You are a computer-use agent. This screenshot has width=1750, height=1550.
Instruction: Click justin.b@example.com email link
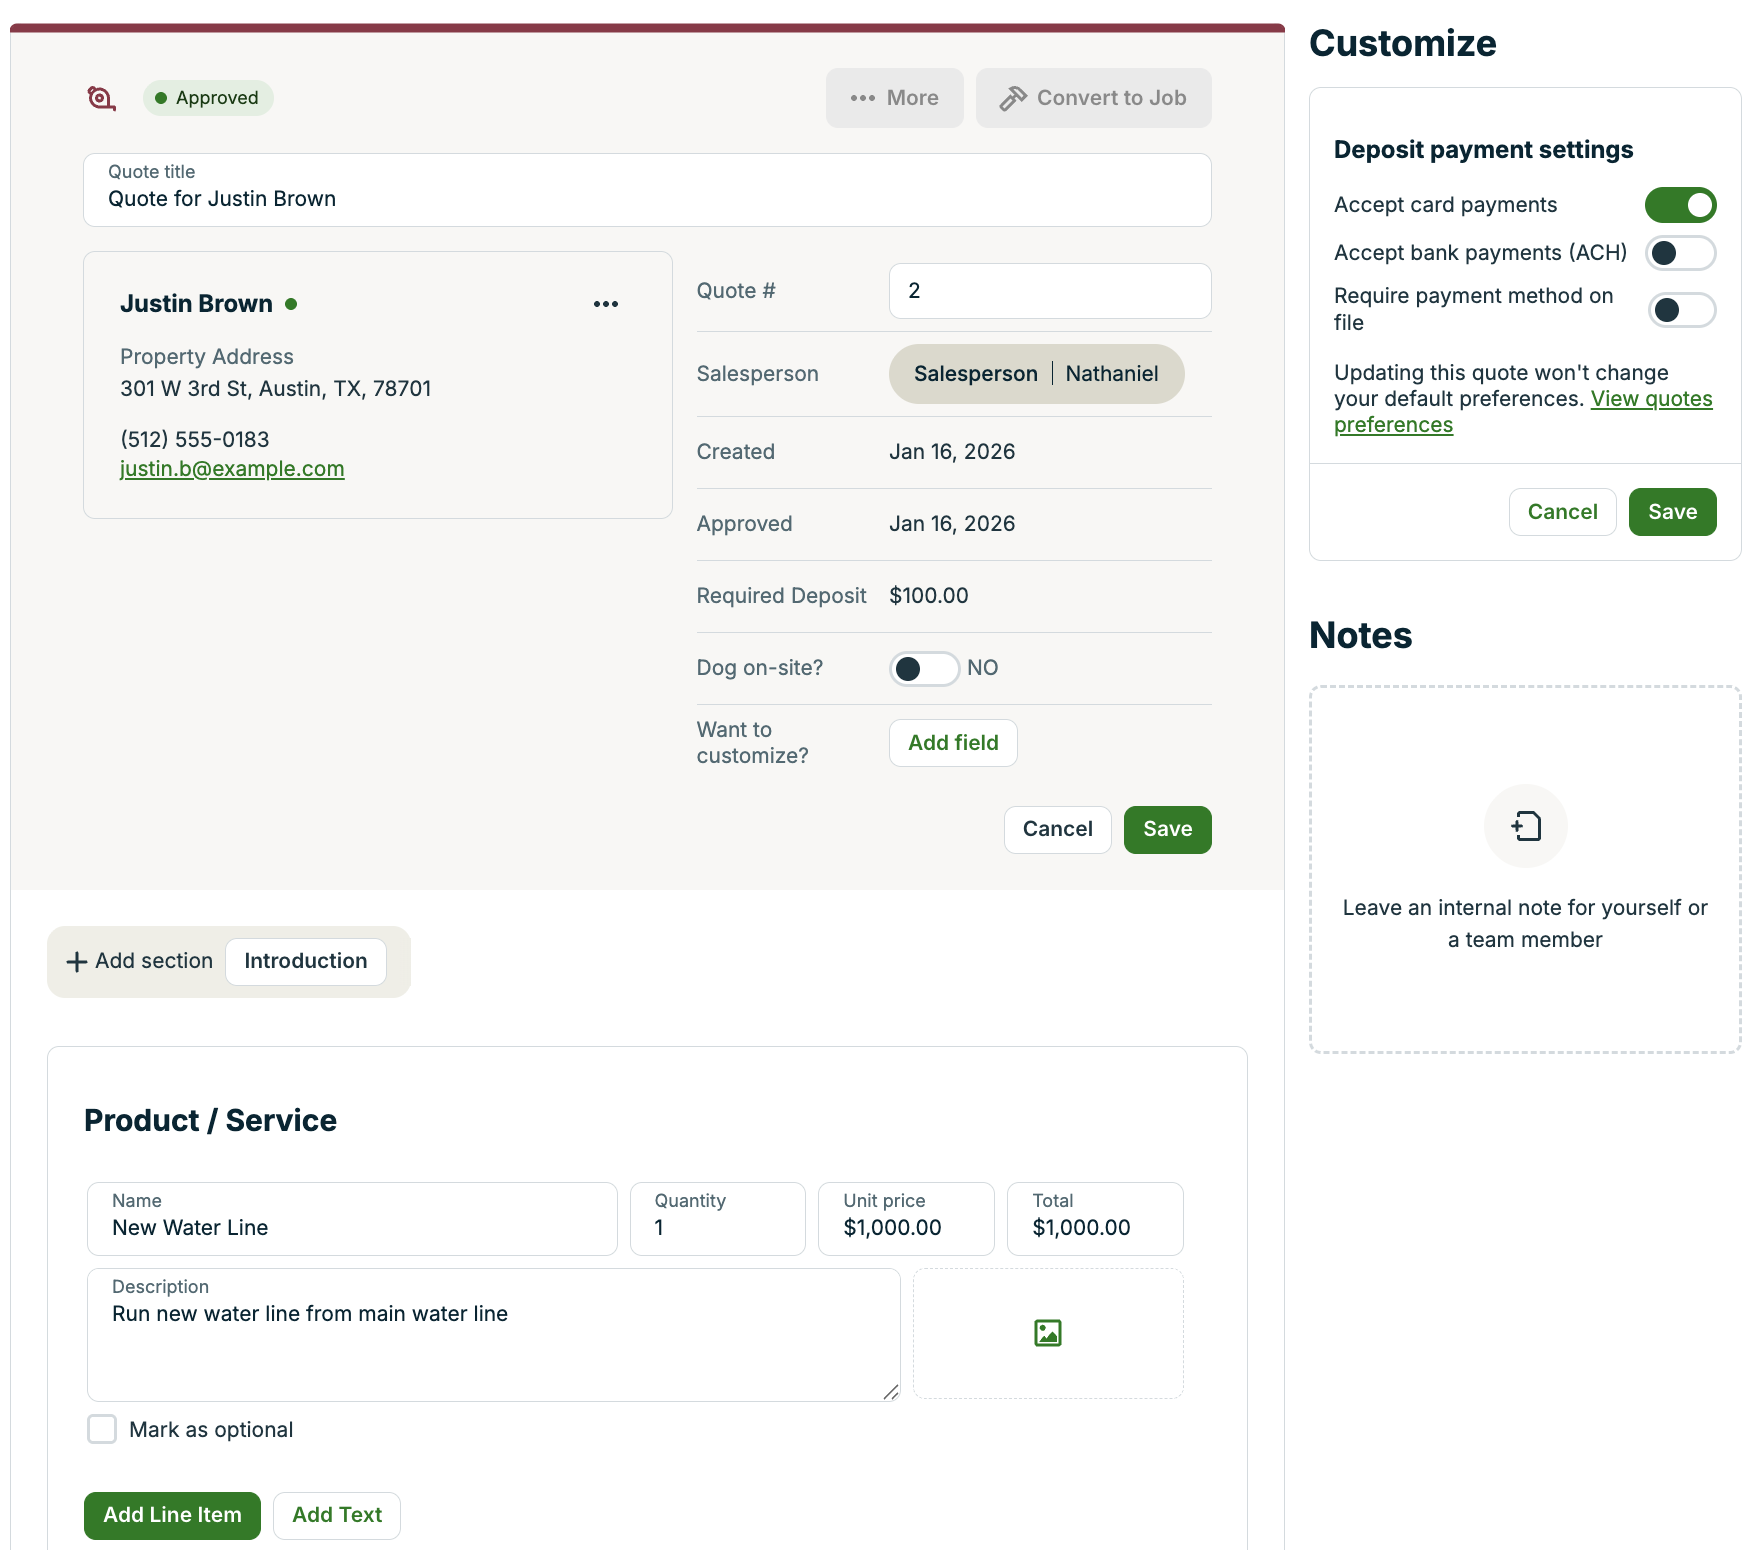click(x=232, y=469)
